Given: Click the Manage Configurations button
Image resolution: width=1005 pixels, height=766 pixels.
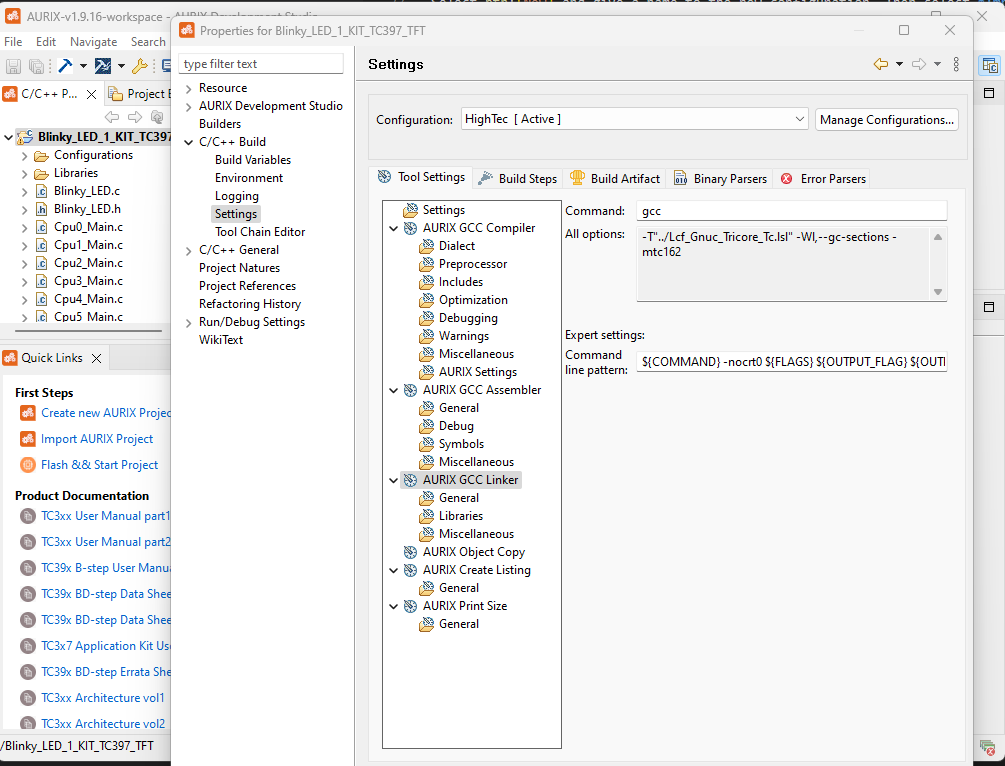Looking at the screenshot, I should [x=887, y=119].
